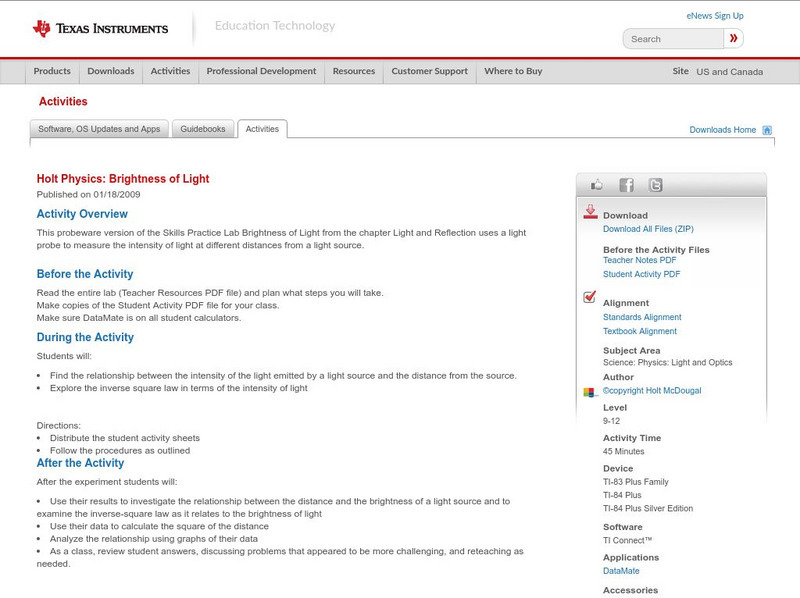Open the Resources menu
The height and width of the screenshot is (598, 800).
pyautogui.click(x=354, y=71)
